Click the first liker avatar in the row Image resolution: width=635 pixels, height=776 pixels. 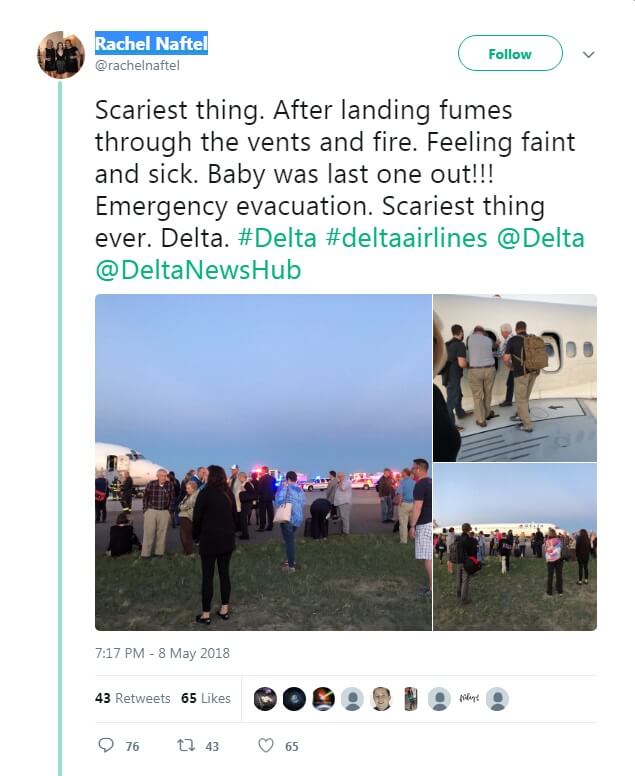[x=264, y=699]
